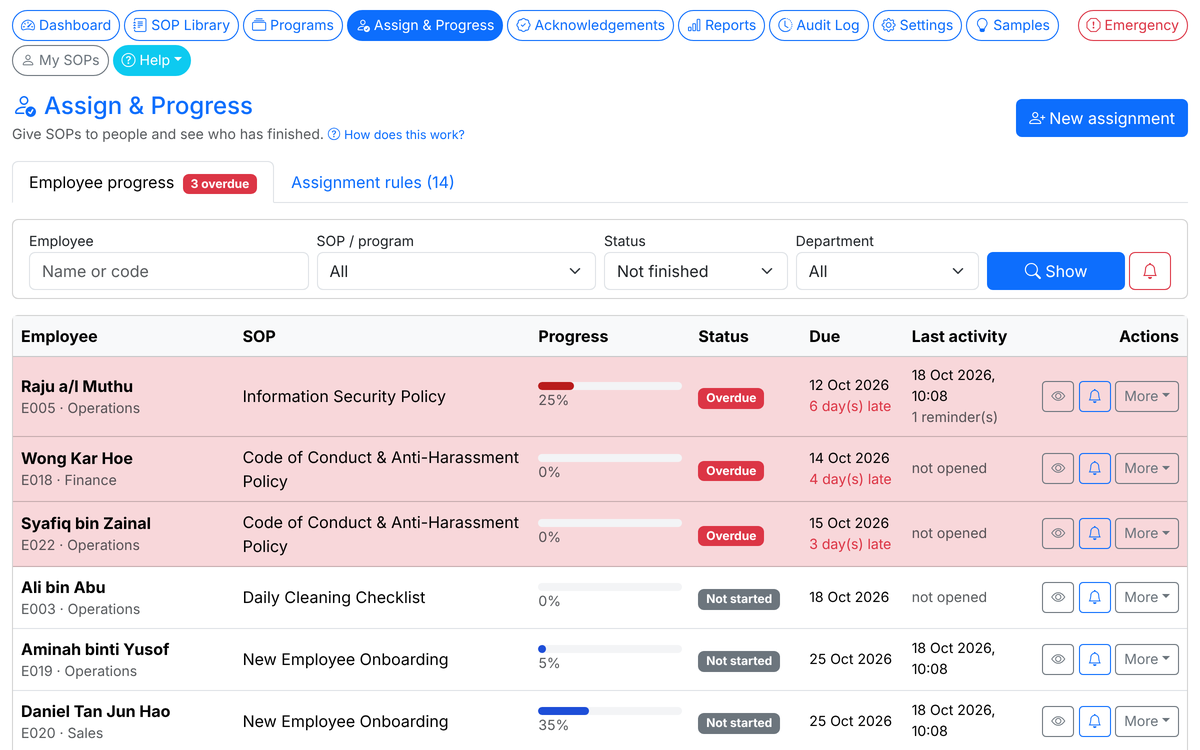This screenshot has height=750, width=1200.
Task: Open the Status filter showing Not finished
Action: [x=696, y=271]
